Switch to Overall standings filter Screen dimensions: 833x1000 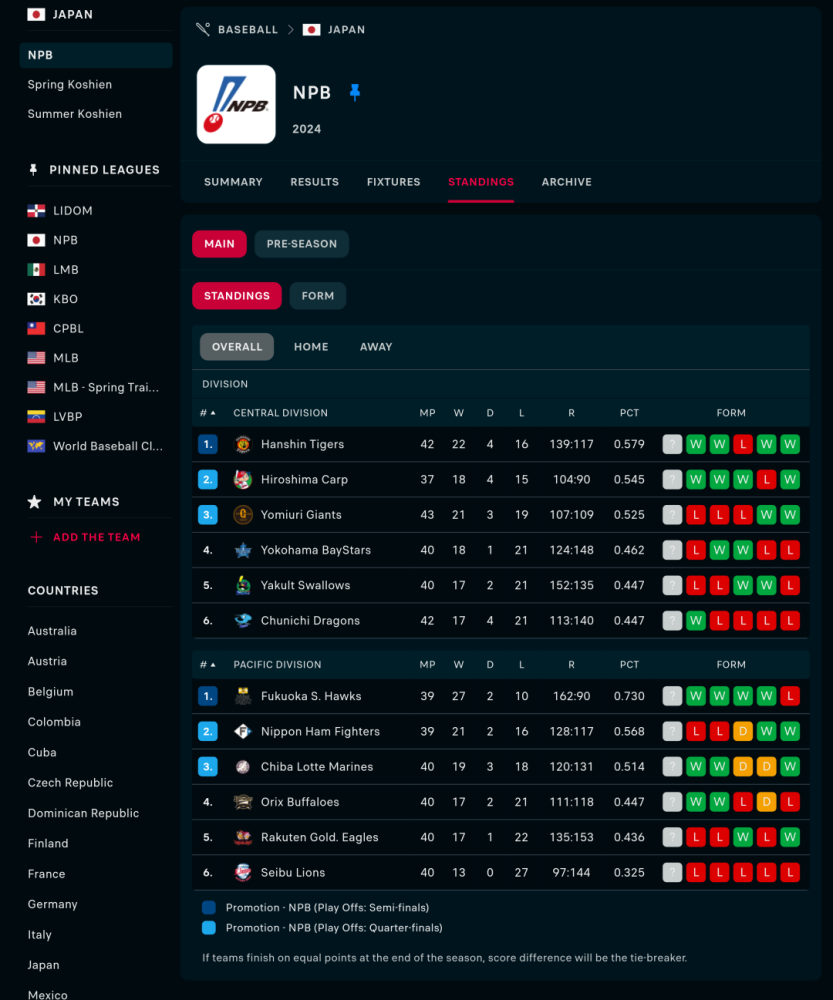(x=237, y=347)
